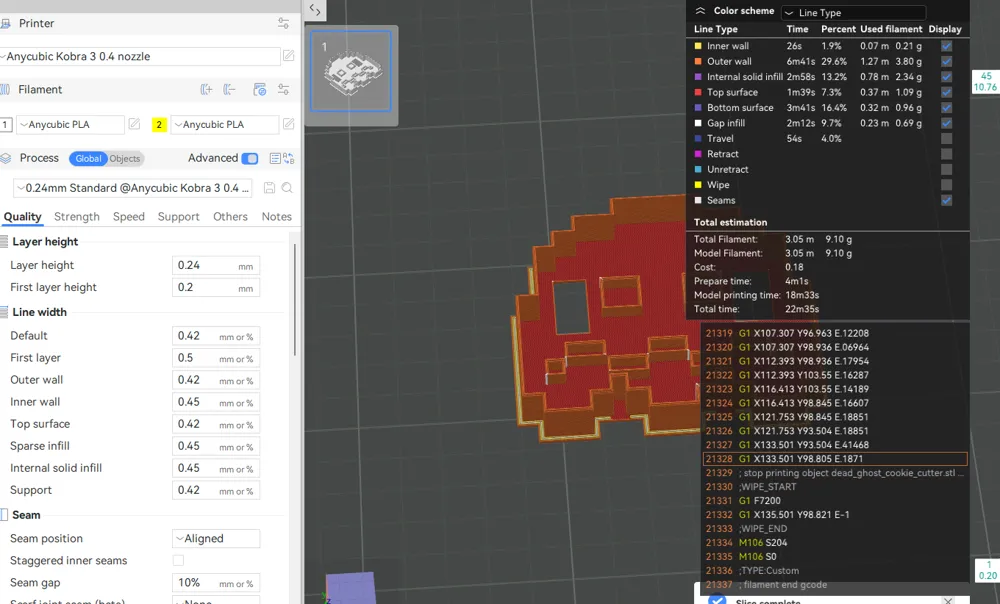Collapse the sidebar with the arrow icon

(x=314, y=10)
